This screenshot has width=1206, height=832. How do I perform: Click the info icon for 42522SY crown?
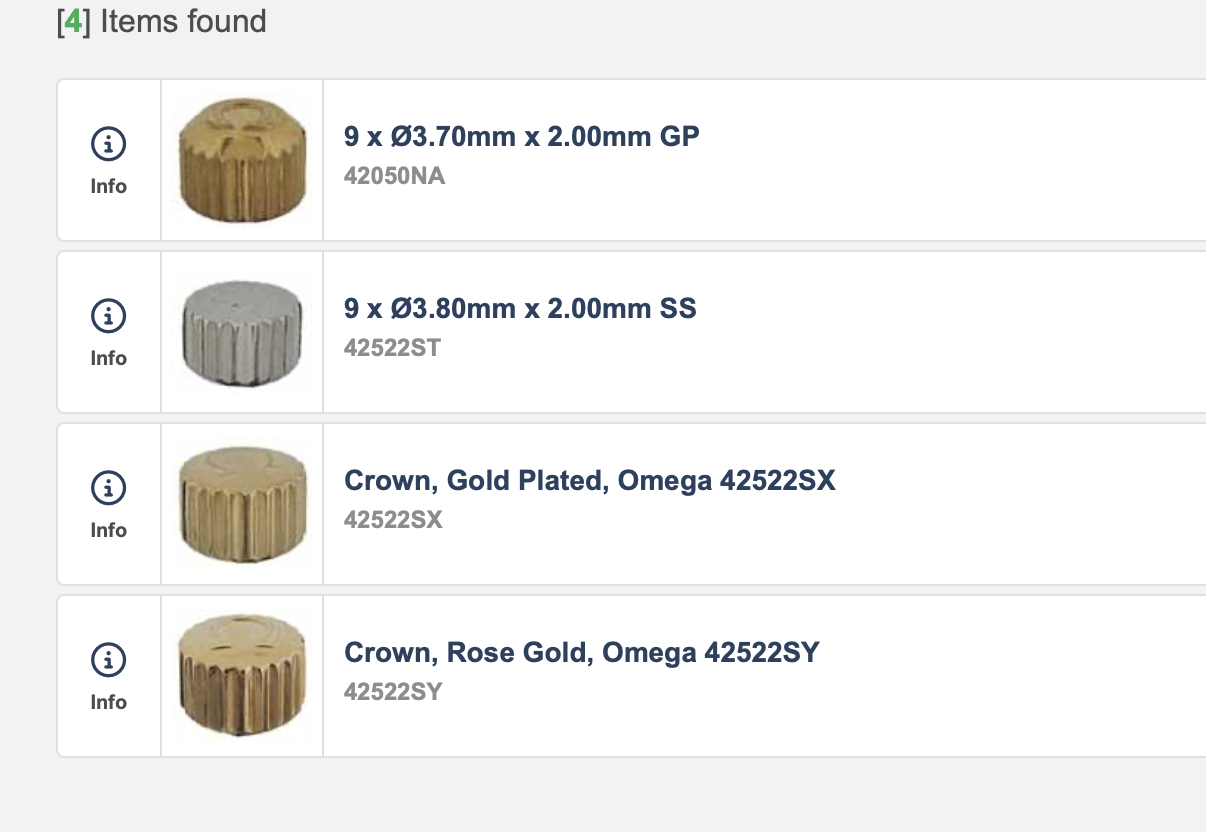pyautogui.click(x=108, y=661)
